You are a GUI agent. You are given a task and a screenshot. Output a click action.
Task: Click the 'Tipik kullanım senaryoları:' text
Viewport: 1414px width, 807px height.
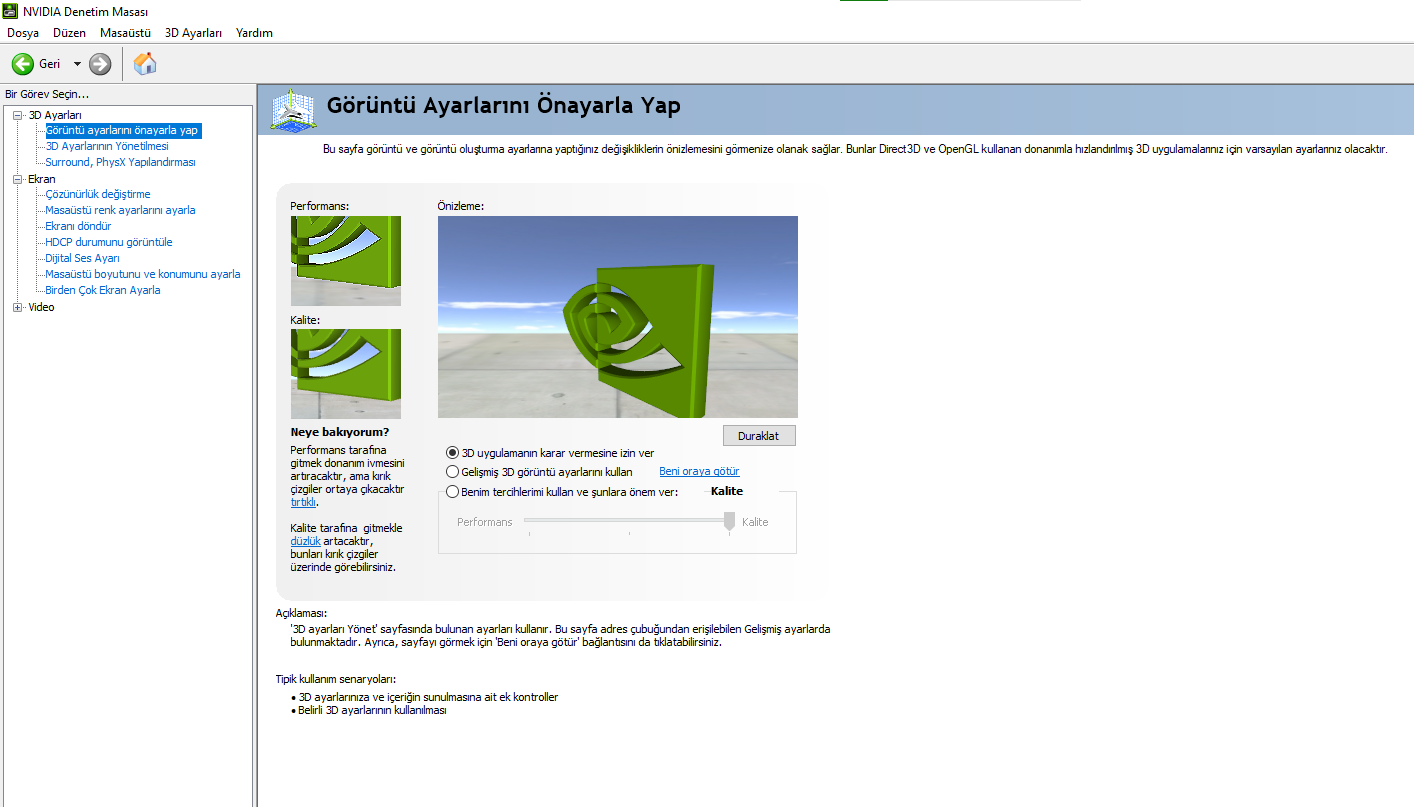tap(336, 679)
